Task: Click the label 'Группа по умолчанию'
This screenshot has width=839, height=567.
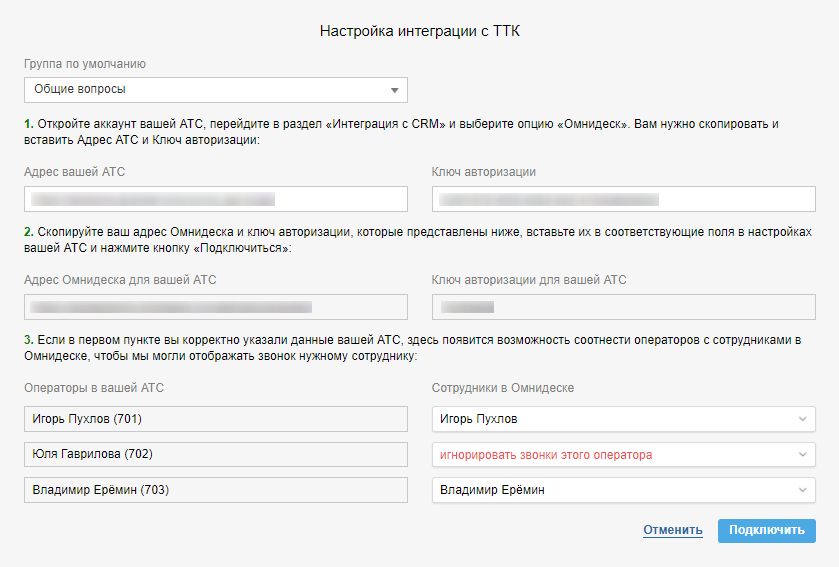Action: 85,64
